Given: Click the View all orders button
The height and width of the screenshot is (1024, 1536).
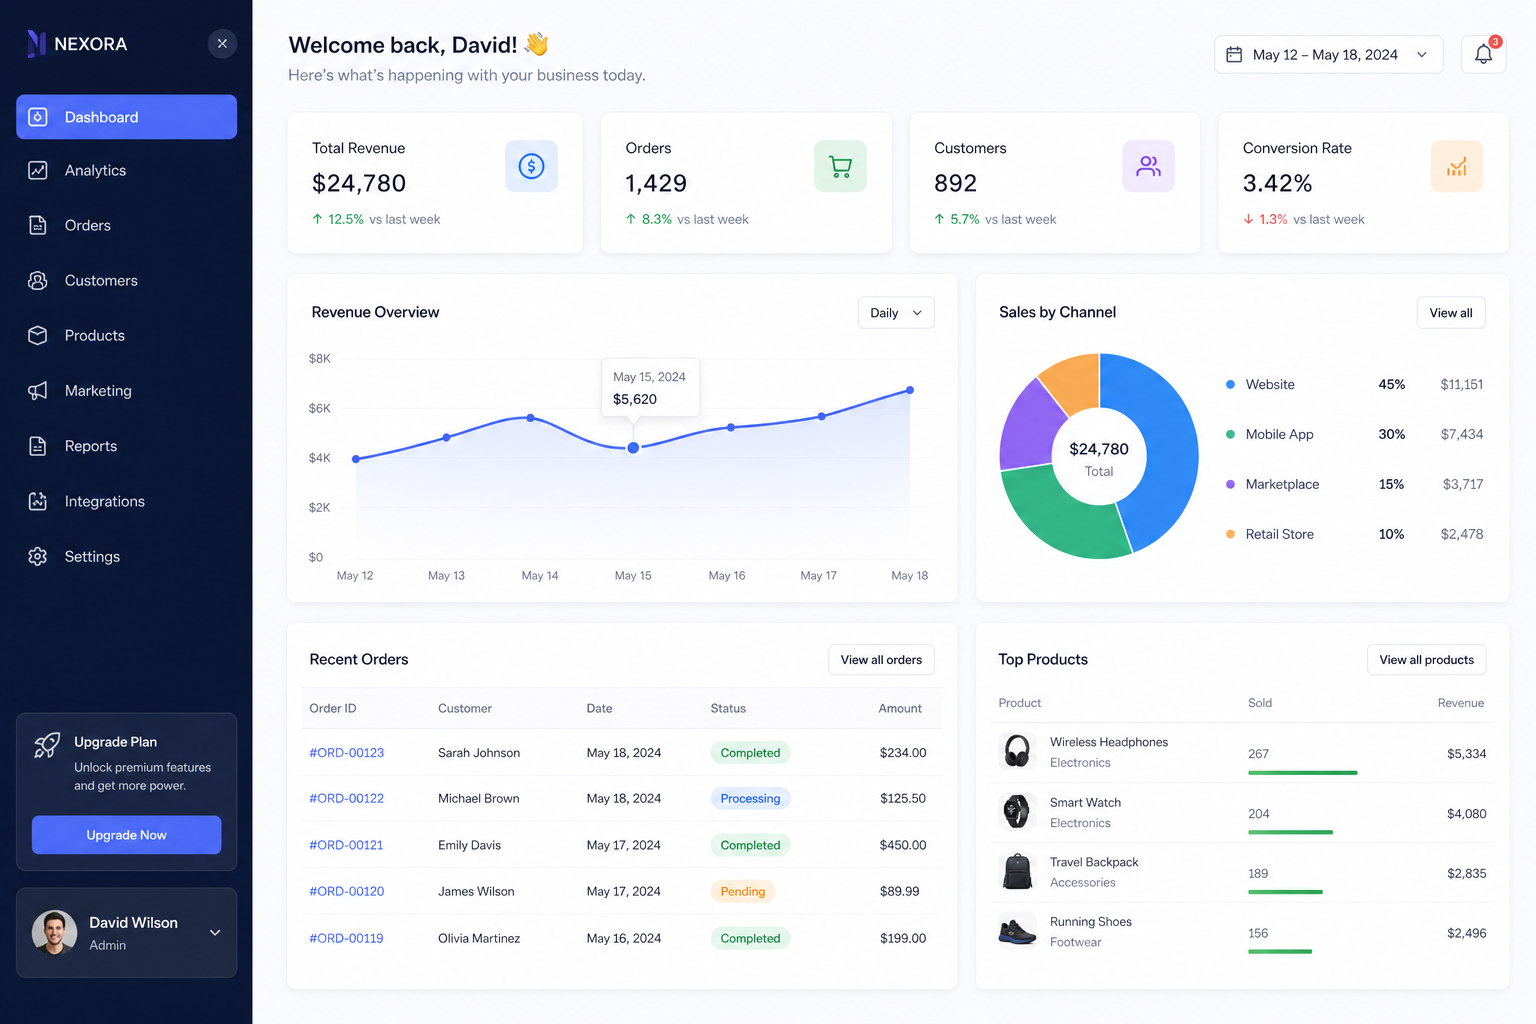Looking at the screenshot, I should coord(881,660).
